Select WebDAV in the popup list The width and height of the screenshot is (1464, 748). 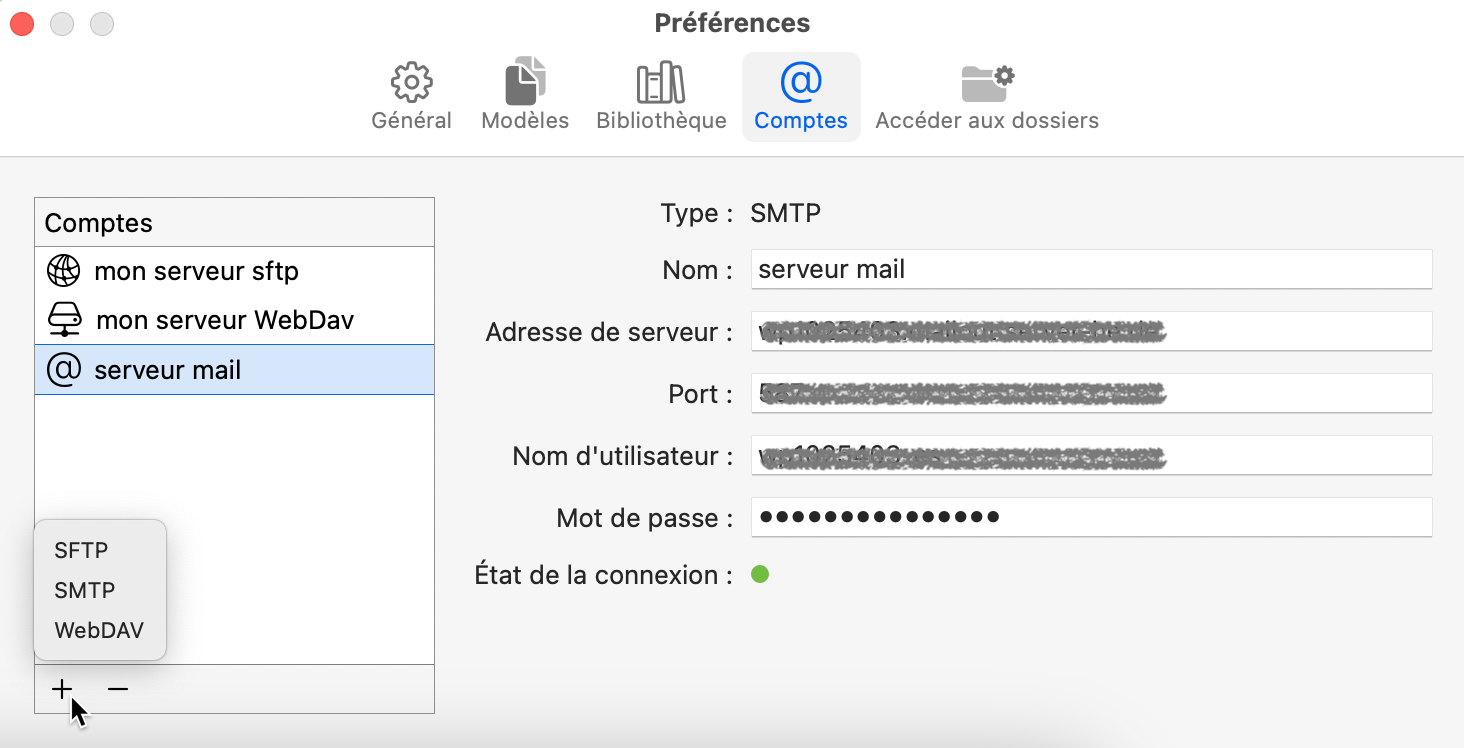[99, 630]
